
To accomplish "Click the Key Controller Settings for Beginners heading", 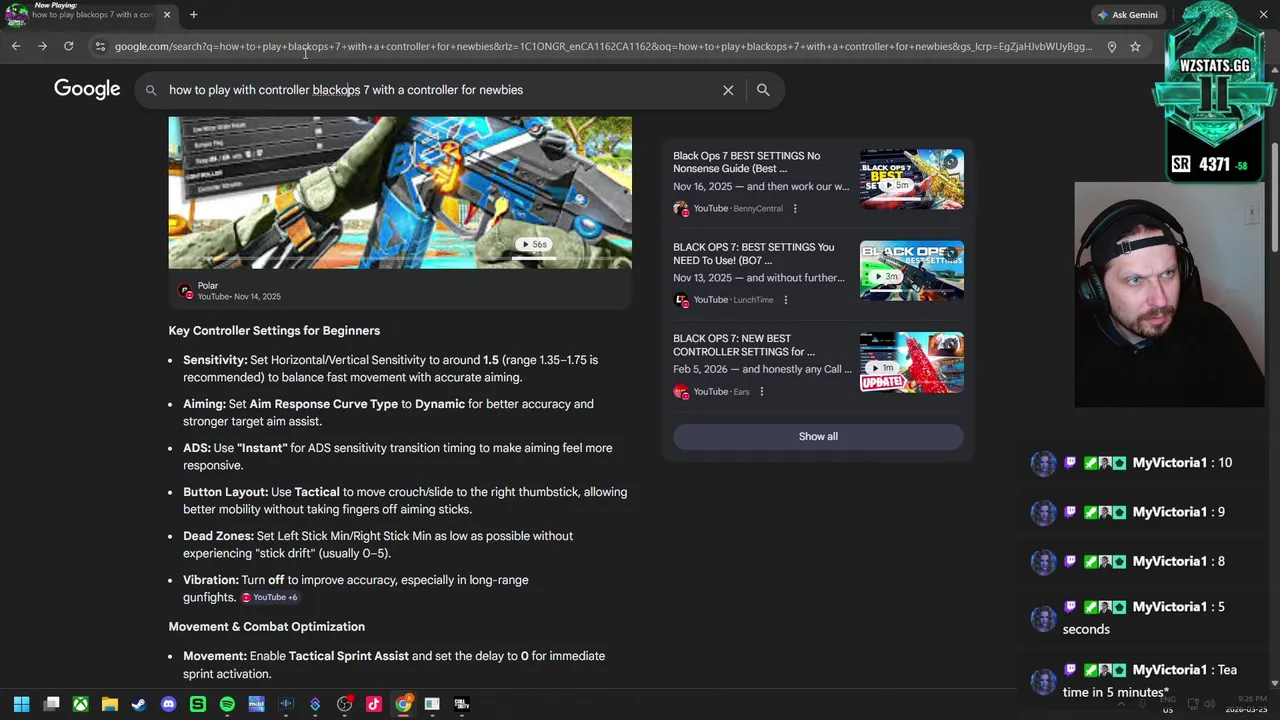I will pyautogui.click(x=274, y=330).
